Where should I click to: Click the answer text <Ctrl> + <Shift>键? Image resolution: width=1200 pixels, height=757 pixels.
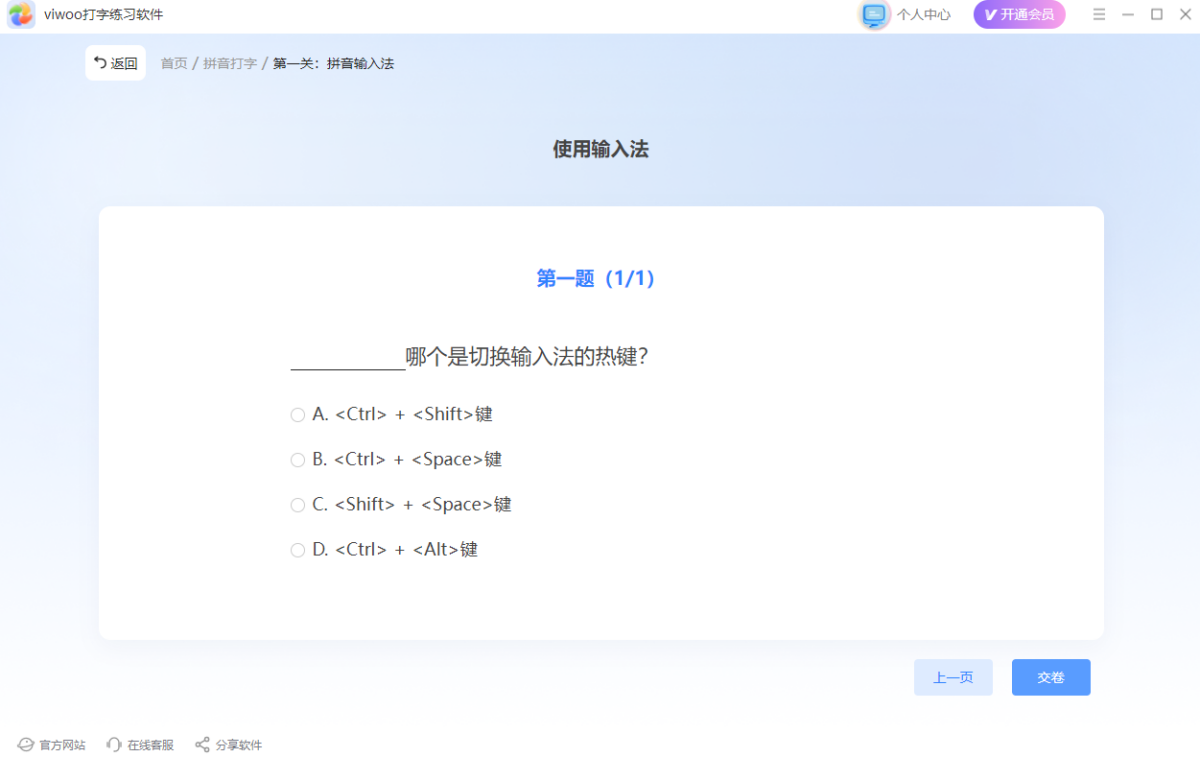[x=414, y=414]
